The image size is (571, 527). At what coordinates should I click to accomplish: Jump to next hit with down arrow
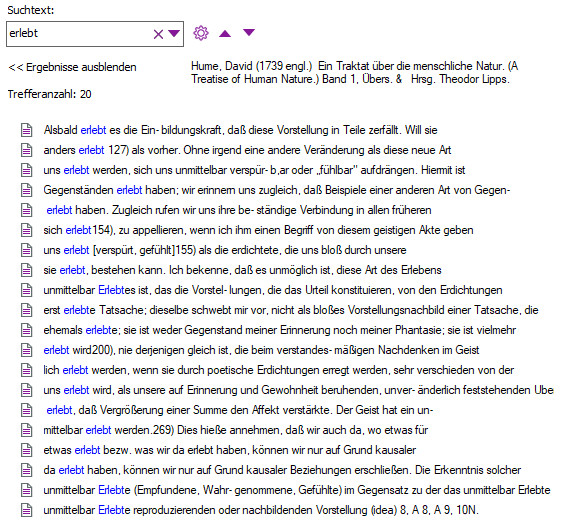click(249, 32)
